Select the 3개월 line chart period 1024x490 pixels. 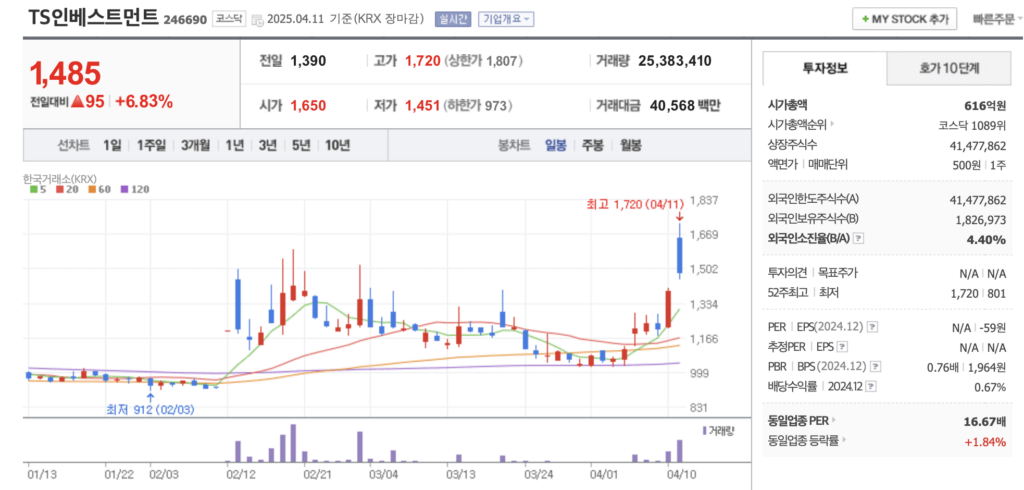coord(195,145)
